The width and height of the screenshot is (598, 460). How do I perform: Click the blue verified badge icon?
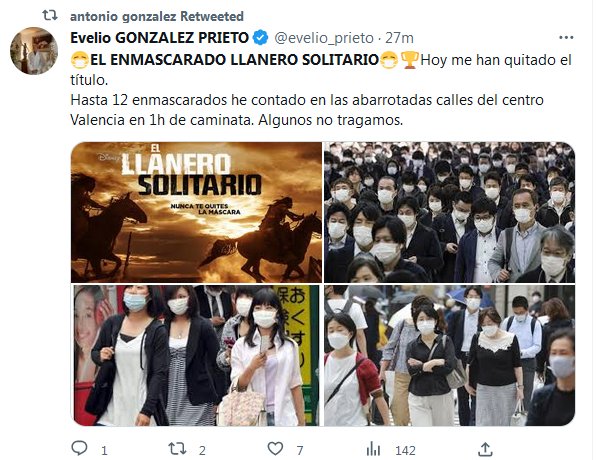click(x=260, y=37)
